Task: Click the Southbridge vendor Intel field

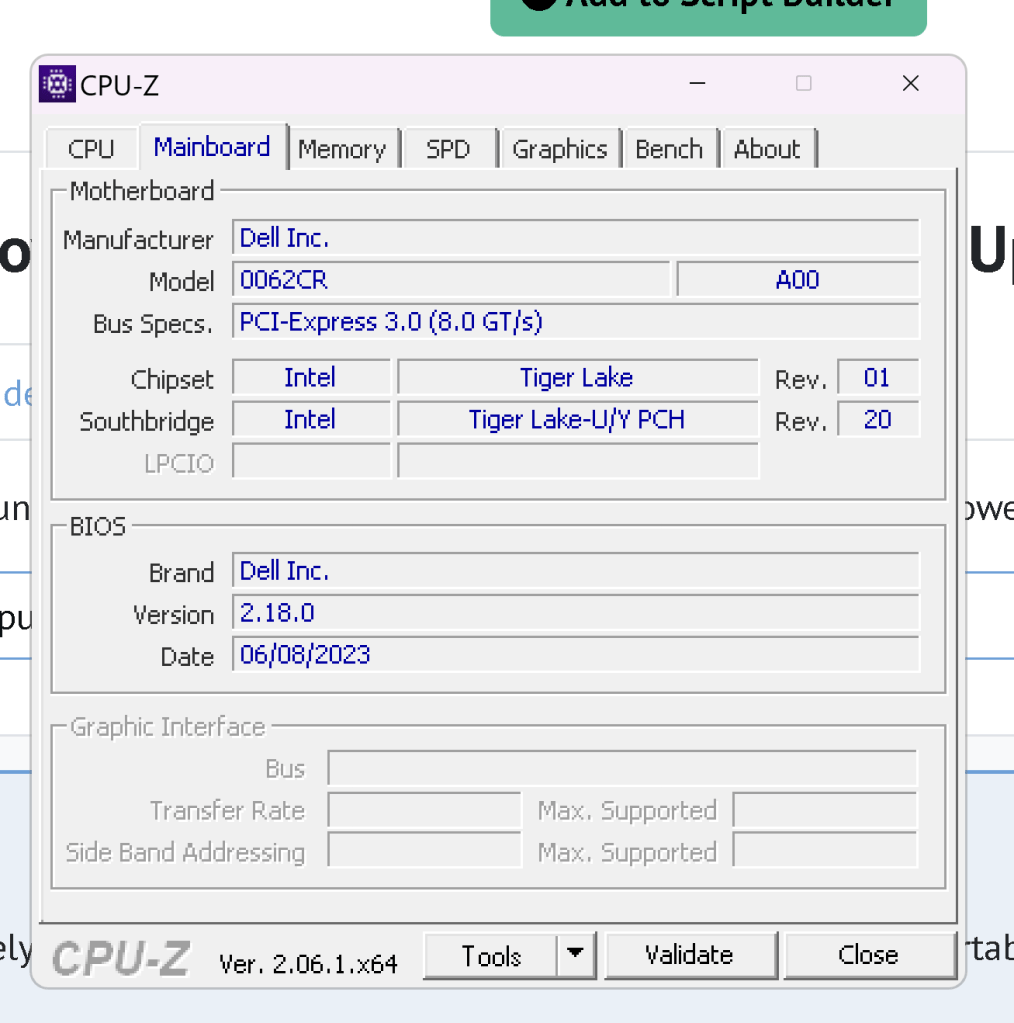Action: [x=311, y=420]
